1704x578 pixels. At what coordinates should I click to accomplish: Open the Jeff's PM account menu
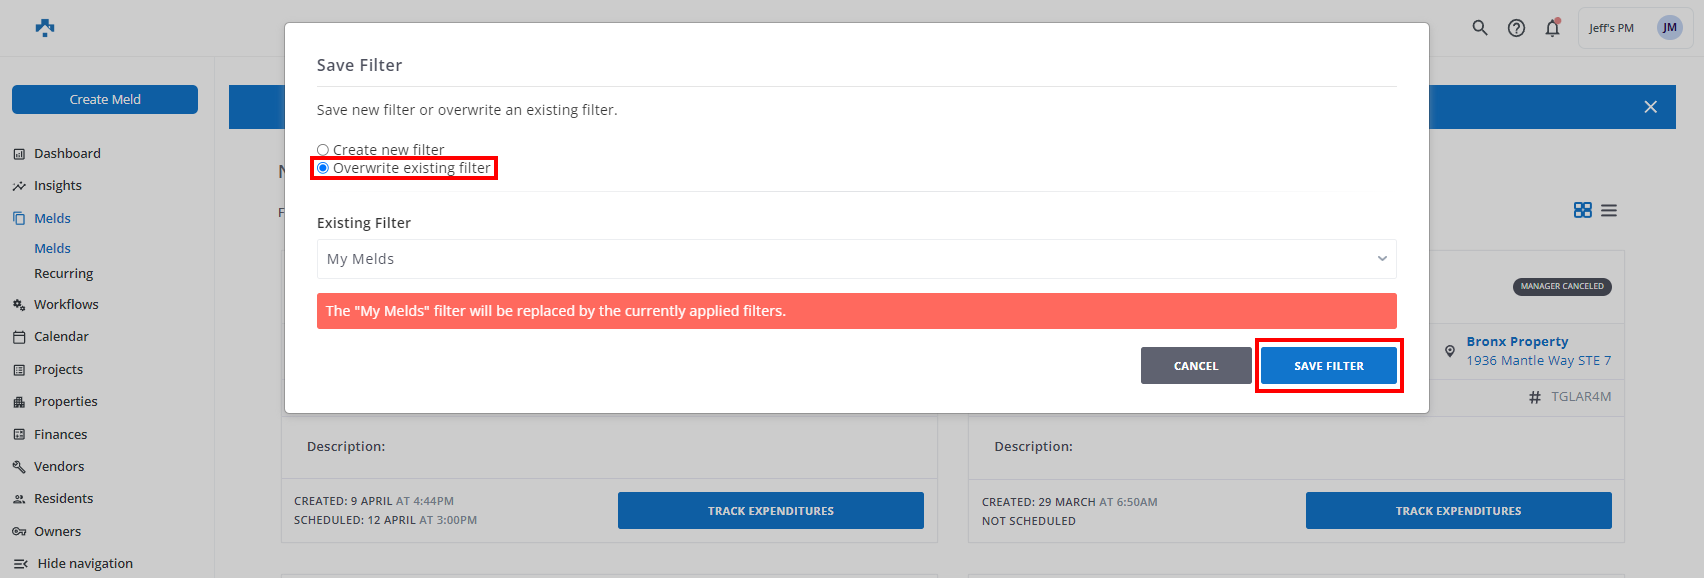click(1611, 28)
